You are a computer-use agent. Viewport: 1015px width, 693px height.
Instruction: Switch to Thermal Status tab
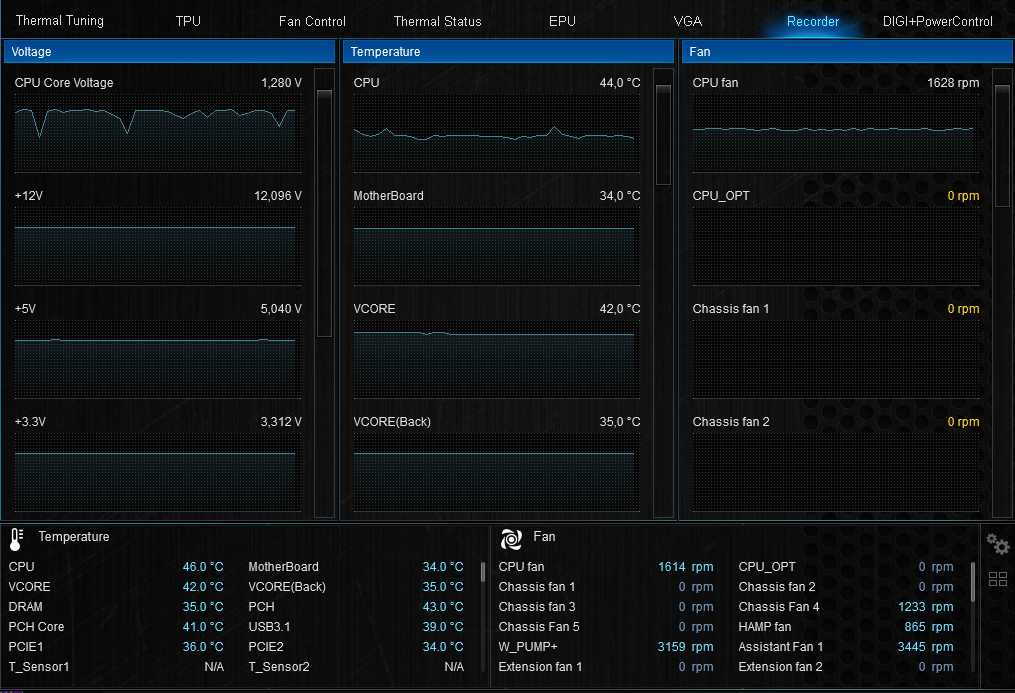[x=438, y=21]
